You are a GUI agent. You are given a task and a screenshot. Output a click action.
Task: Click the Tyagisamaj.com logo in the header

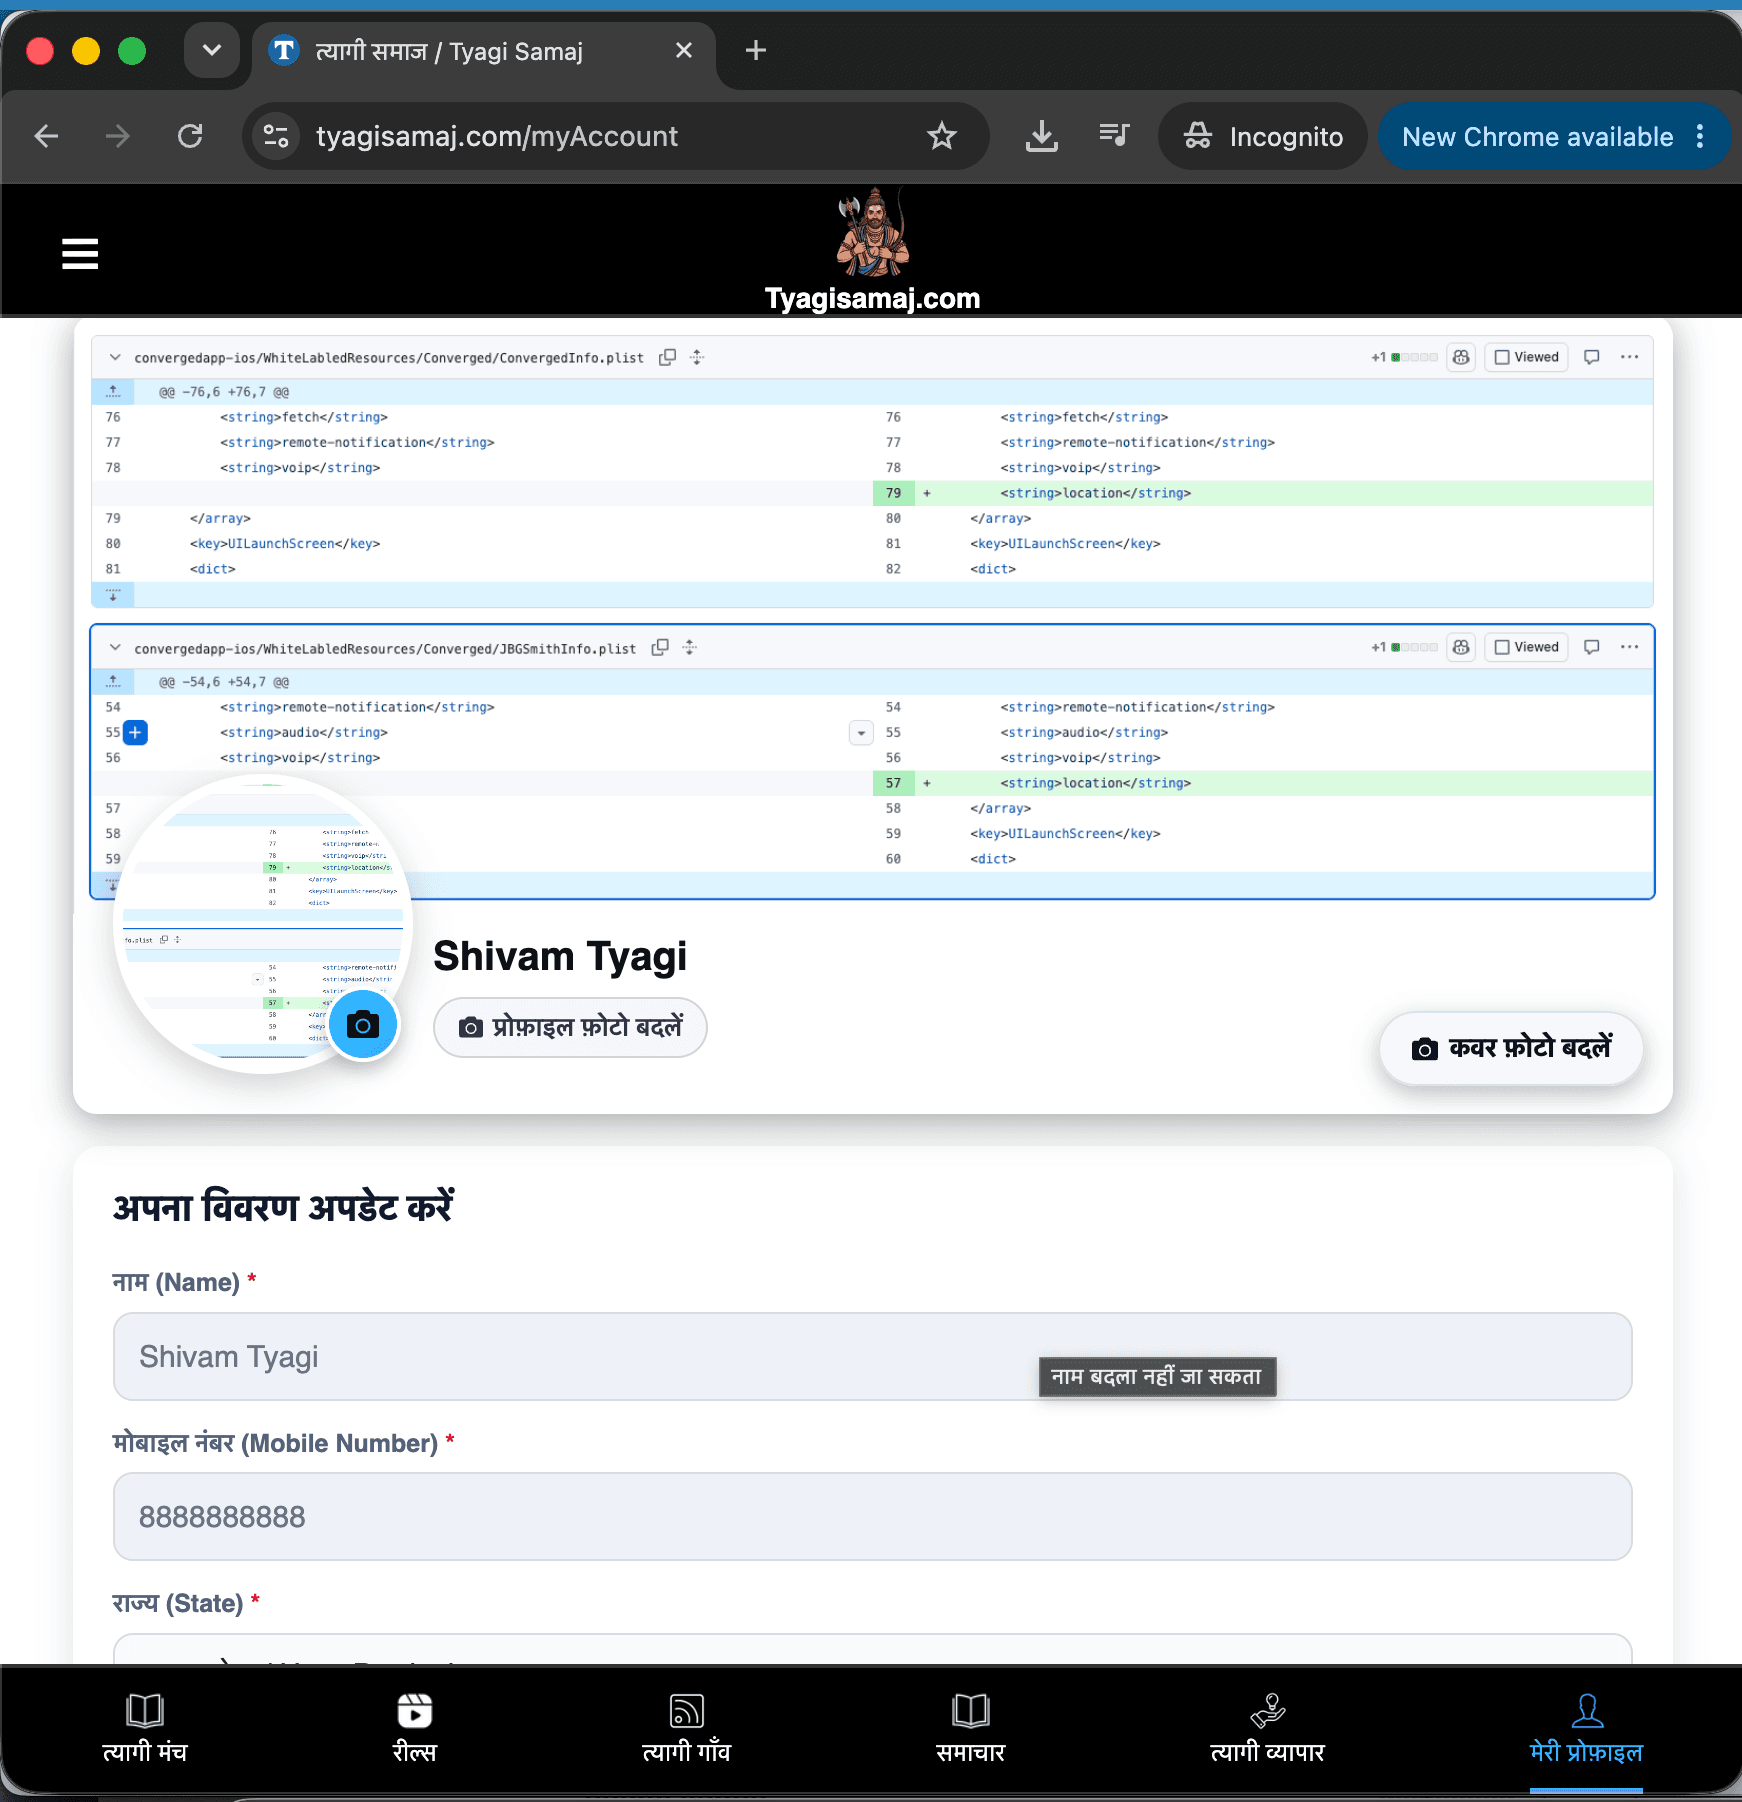coord(872,250)
